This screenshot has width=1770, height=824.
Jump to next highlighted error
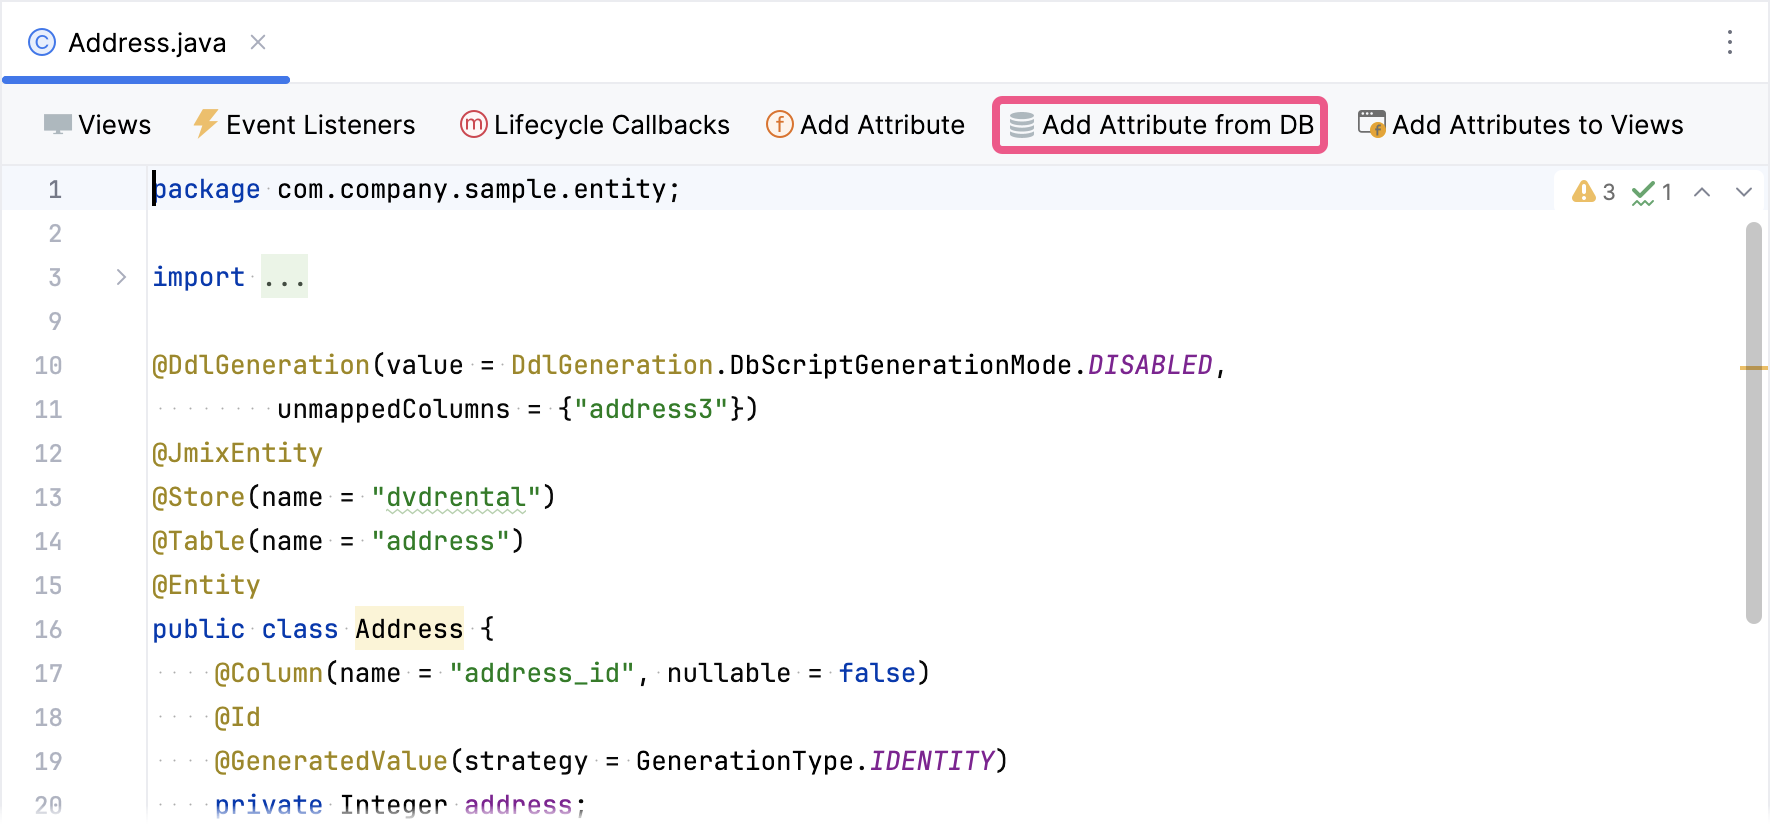(1744, 192)
